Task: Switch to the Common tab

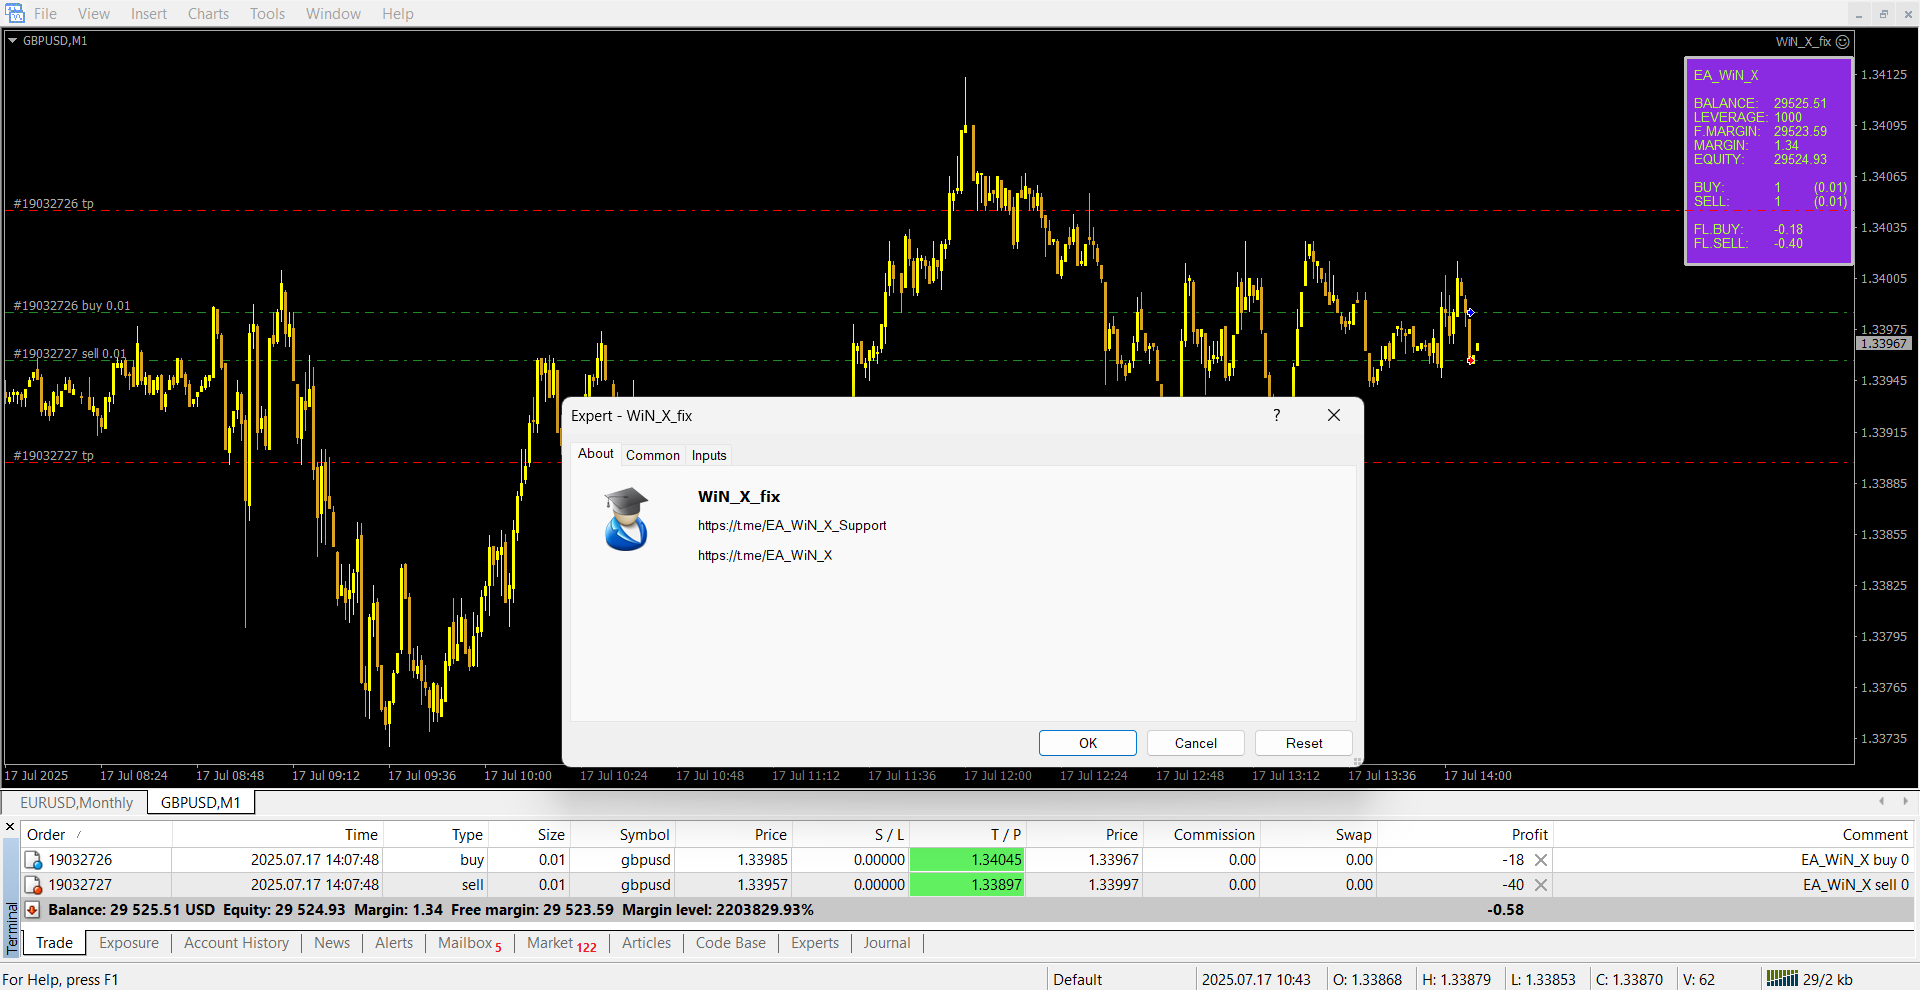Action: click(x=652, y=455)
